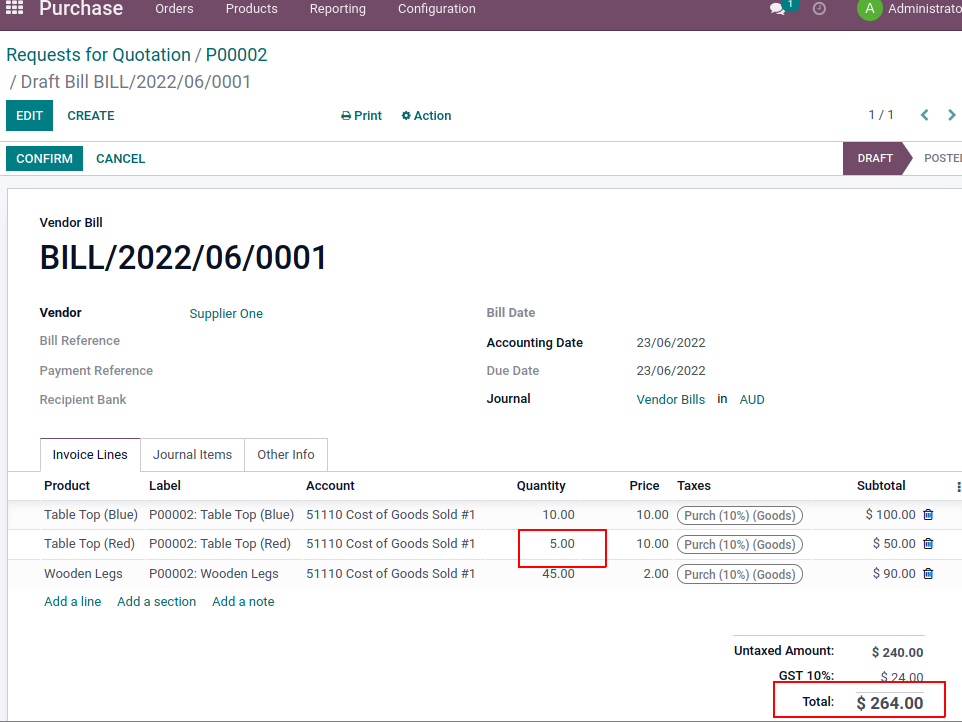Go to next record arrow
Image resolution: width=962 pixels, height=722 pixels.
951,115
